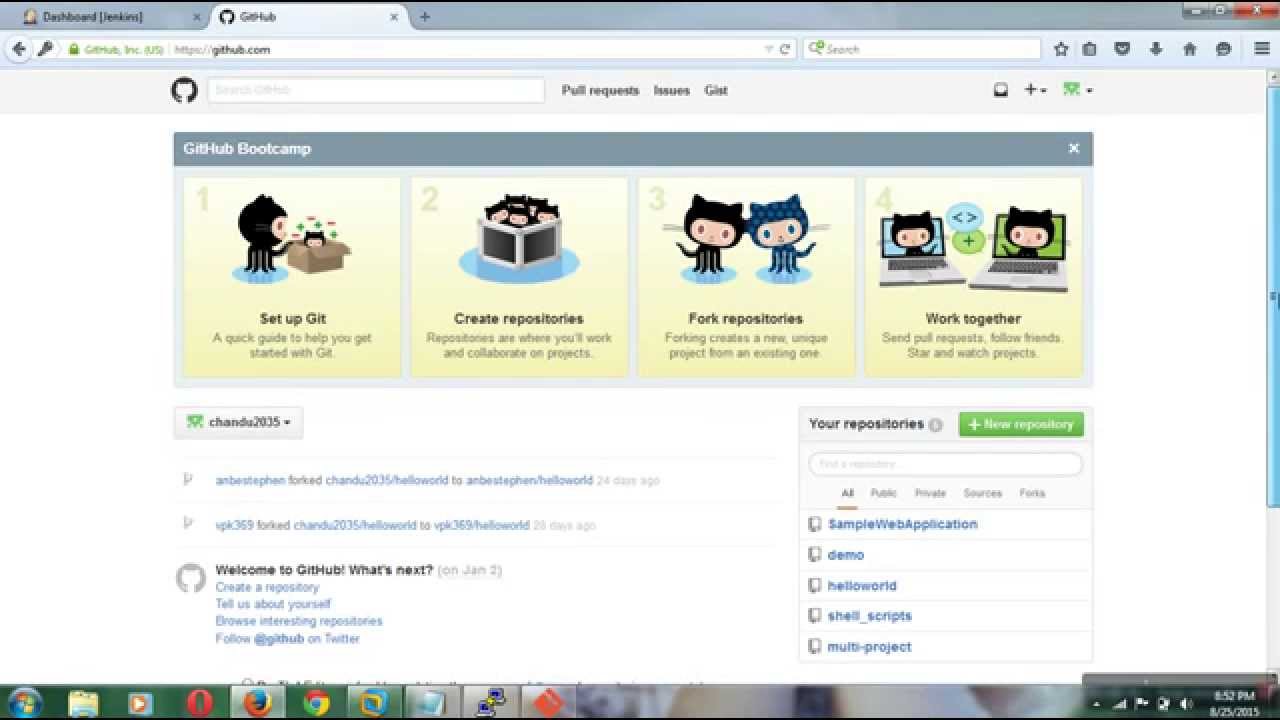Open upk369's profile link
The image size is (1280, 720).
(234, 525)
